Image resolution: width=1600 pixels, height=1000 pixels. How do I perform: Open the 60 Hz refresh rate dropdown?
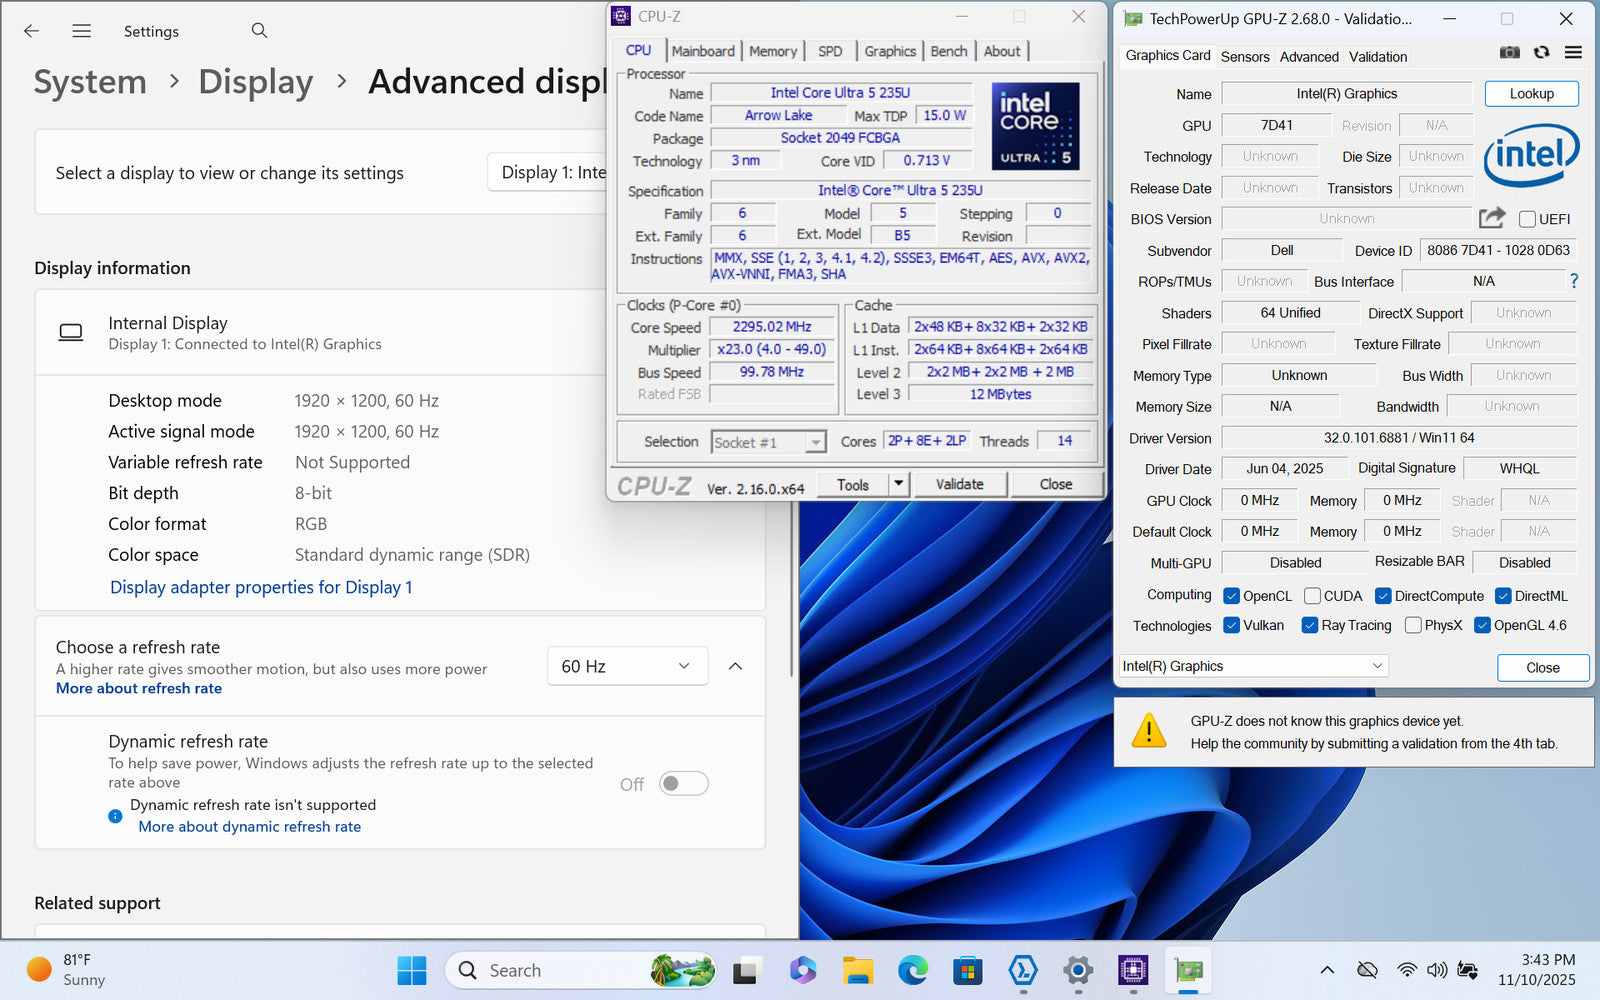coord(627,666)
